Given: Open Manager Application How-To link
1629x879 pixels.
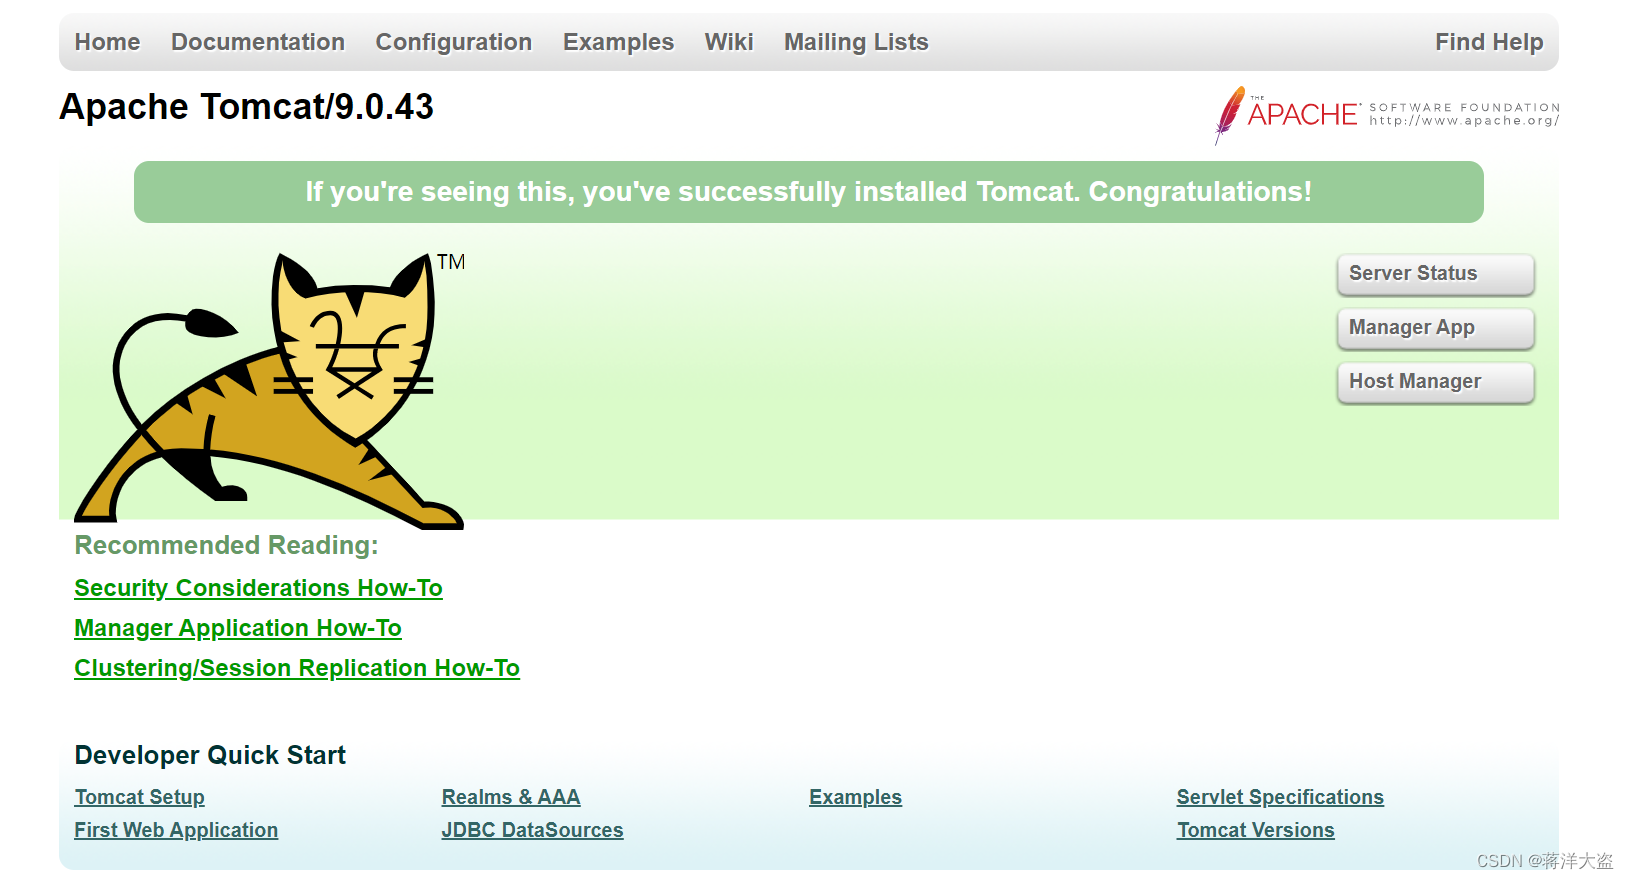Looking at the screenshot, I should [238, 628].
